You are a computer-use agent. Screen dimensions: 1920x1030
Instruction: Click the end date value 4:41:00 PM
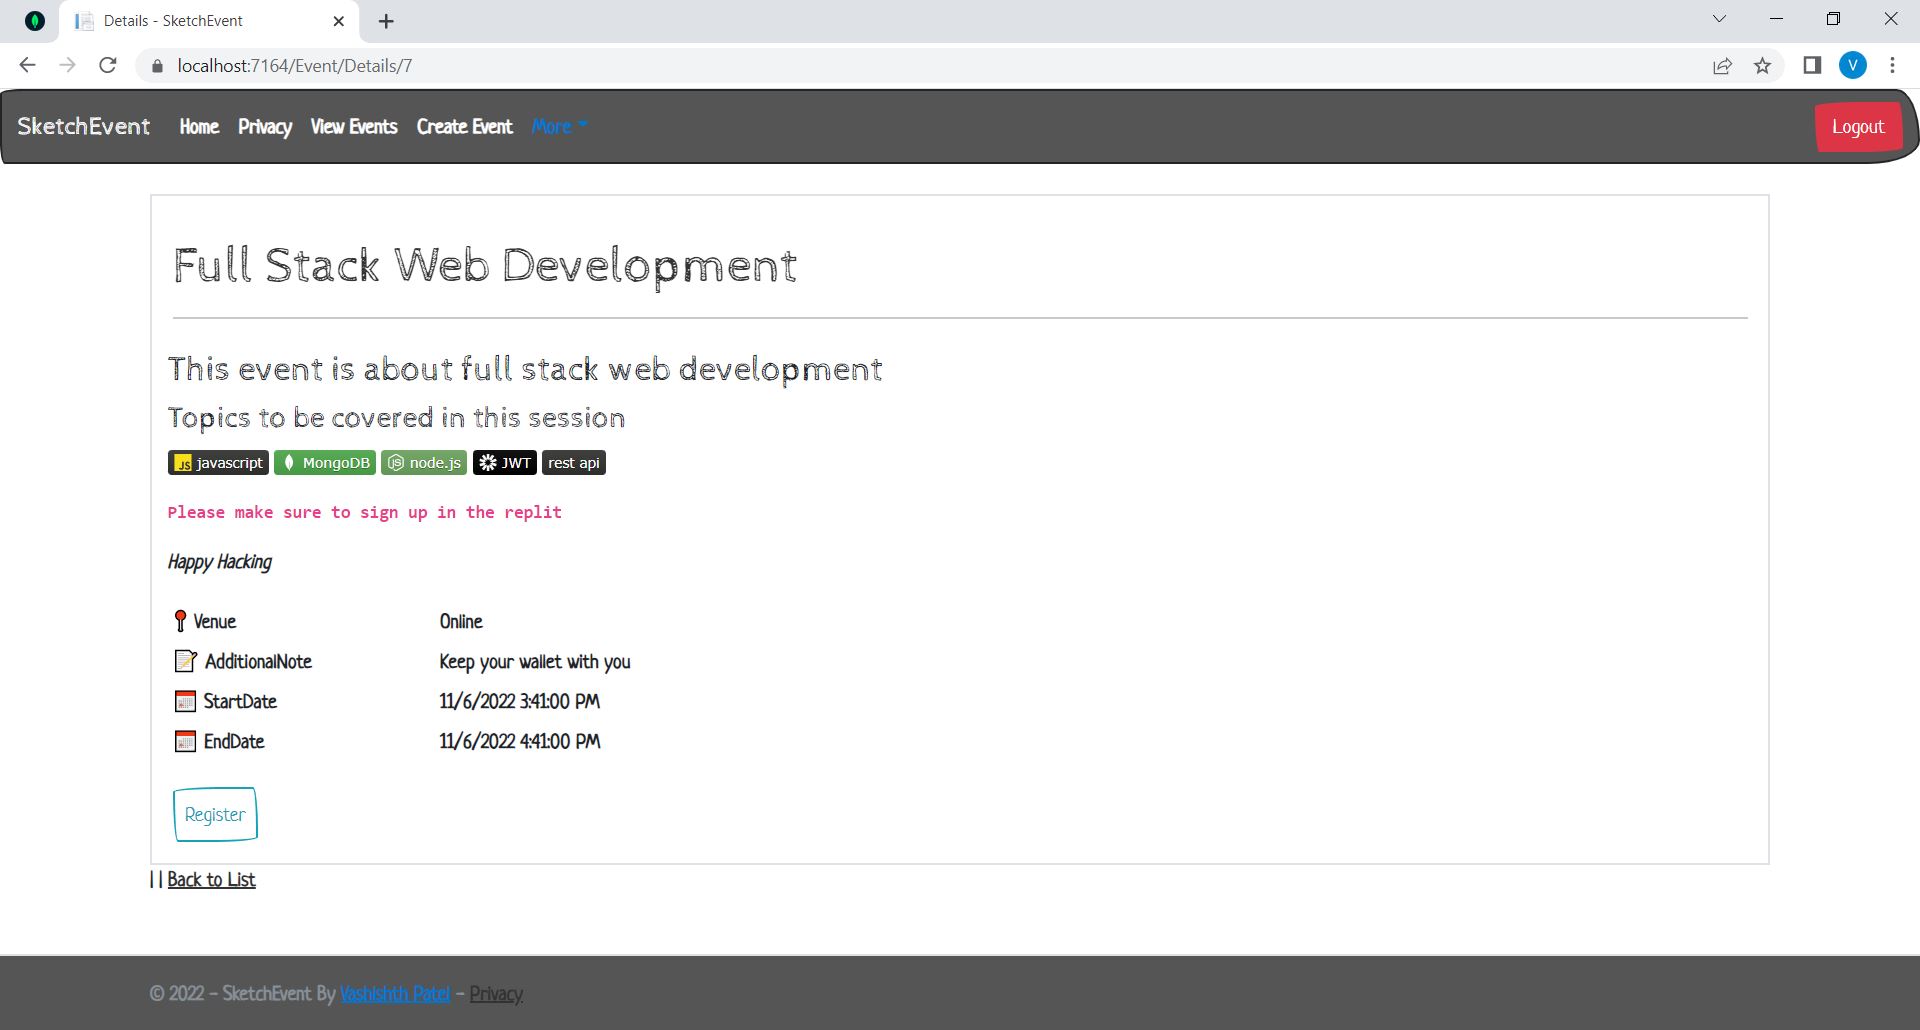coord(520,742)
